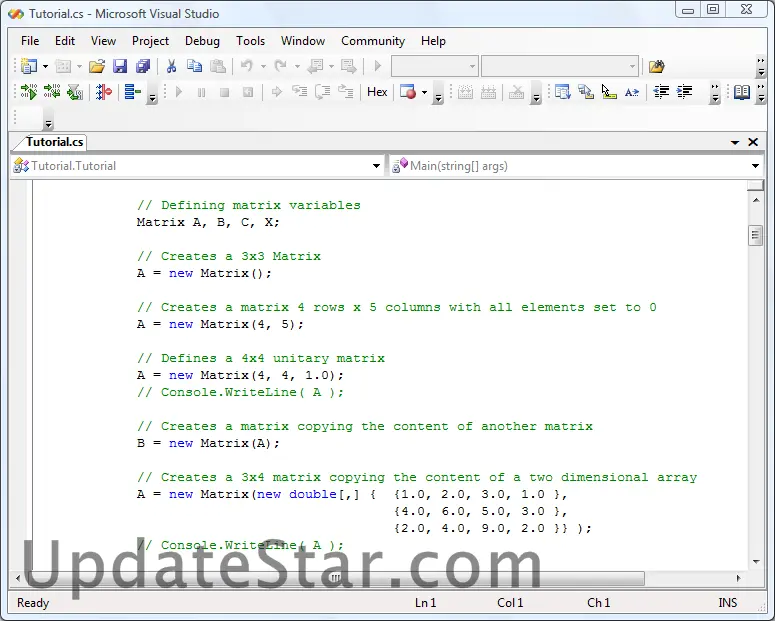Click the Start Debugging play icon
The image size is (775, 621).
coord(179,92)
